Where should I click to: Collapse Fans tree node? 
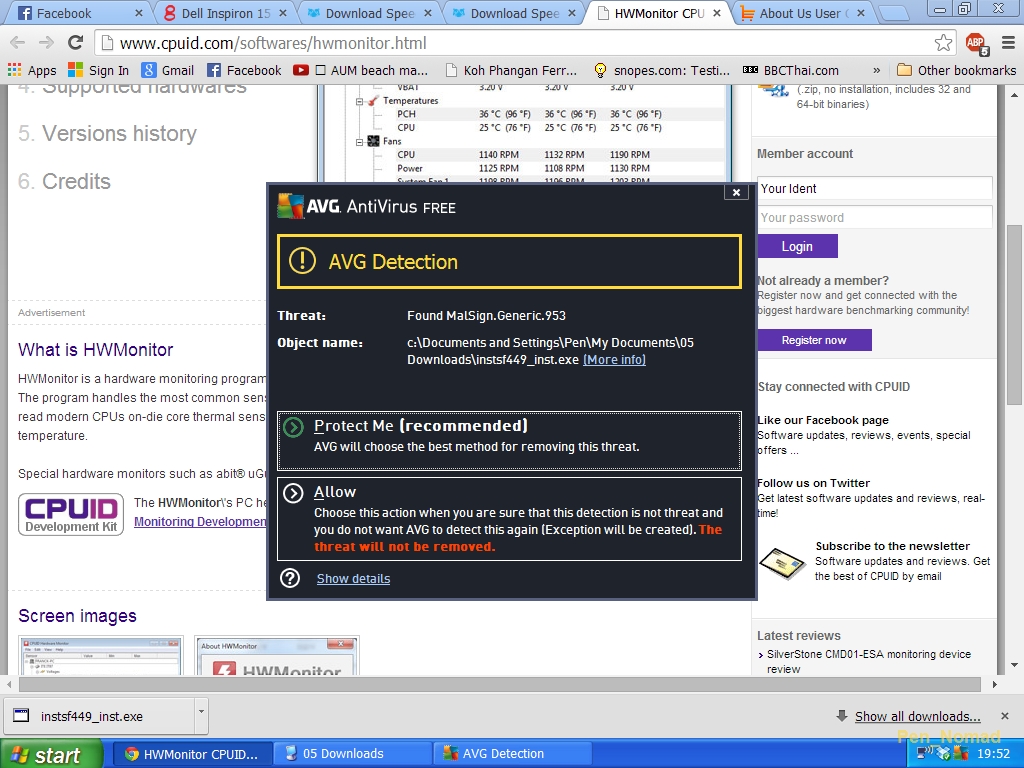tap(359, 142)
